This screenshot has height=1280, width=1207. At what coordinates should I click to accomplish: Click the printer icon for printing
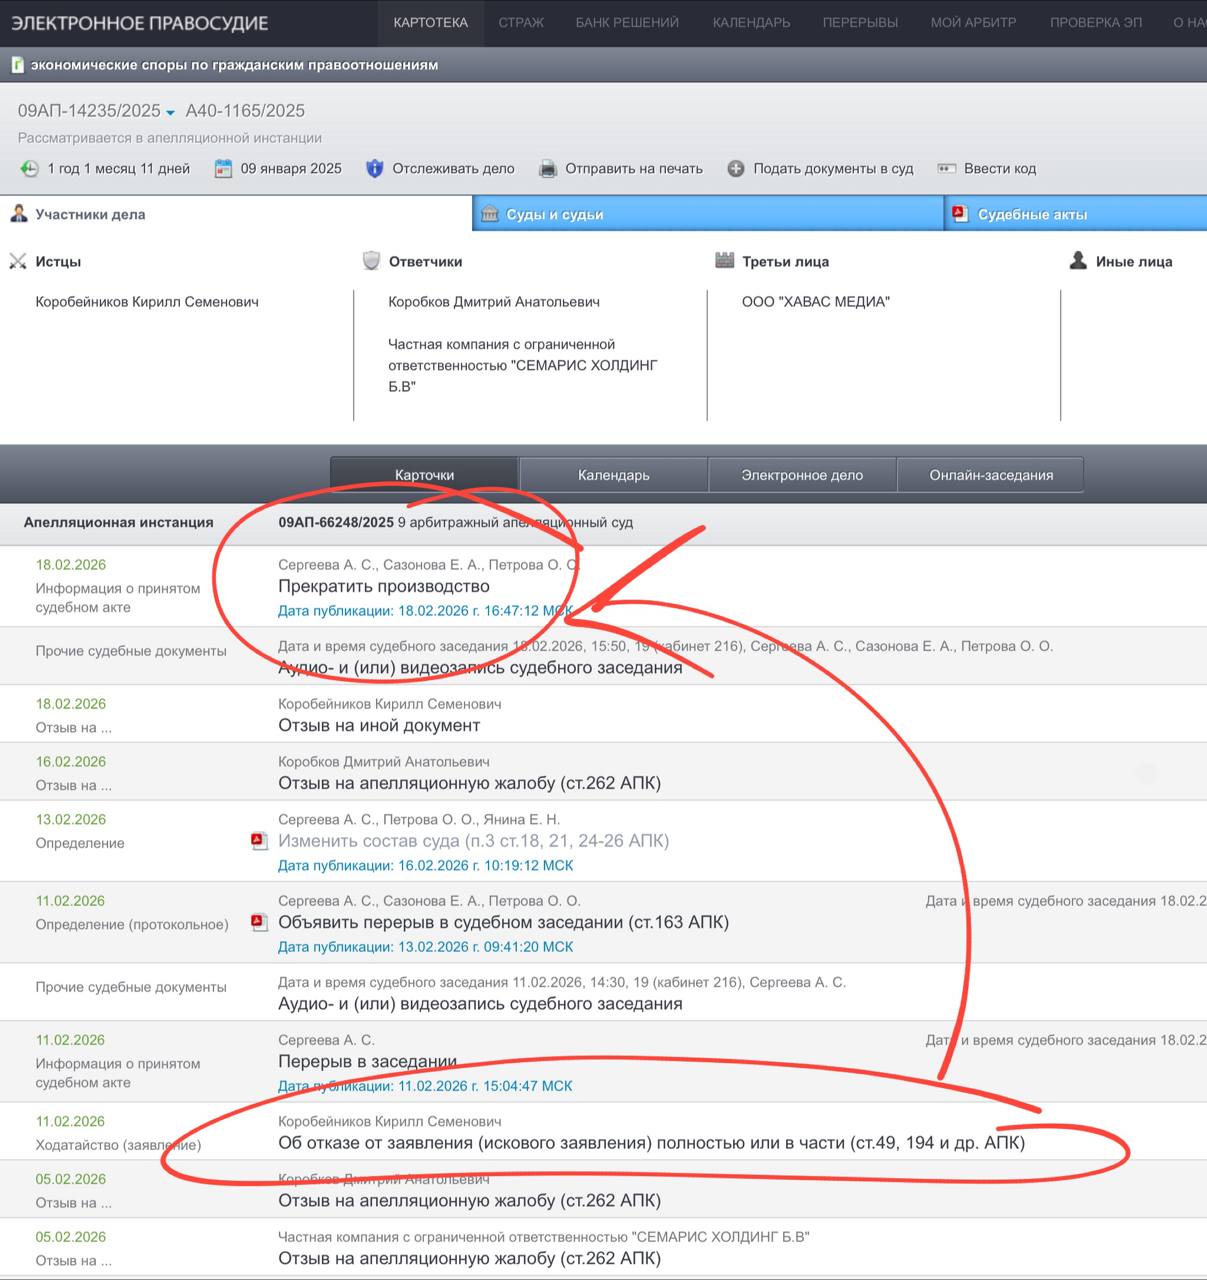coord(548,169)
